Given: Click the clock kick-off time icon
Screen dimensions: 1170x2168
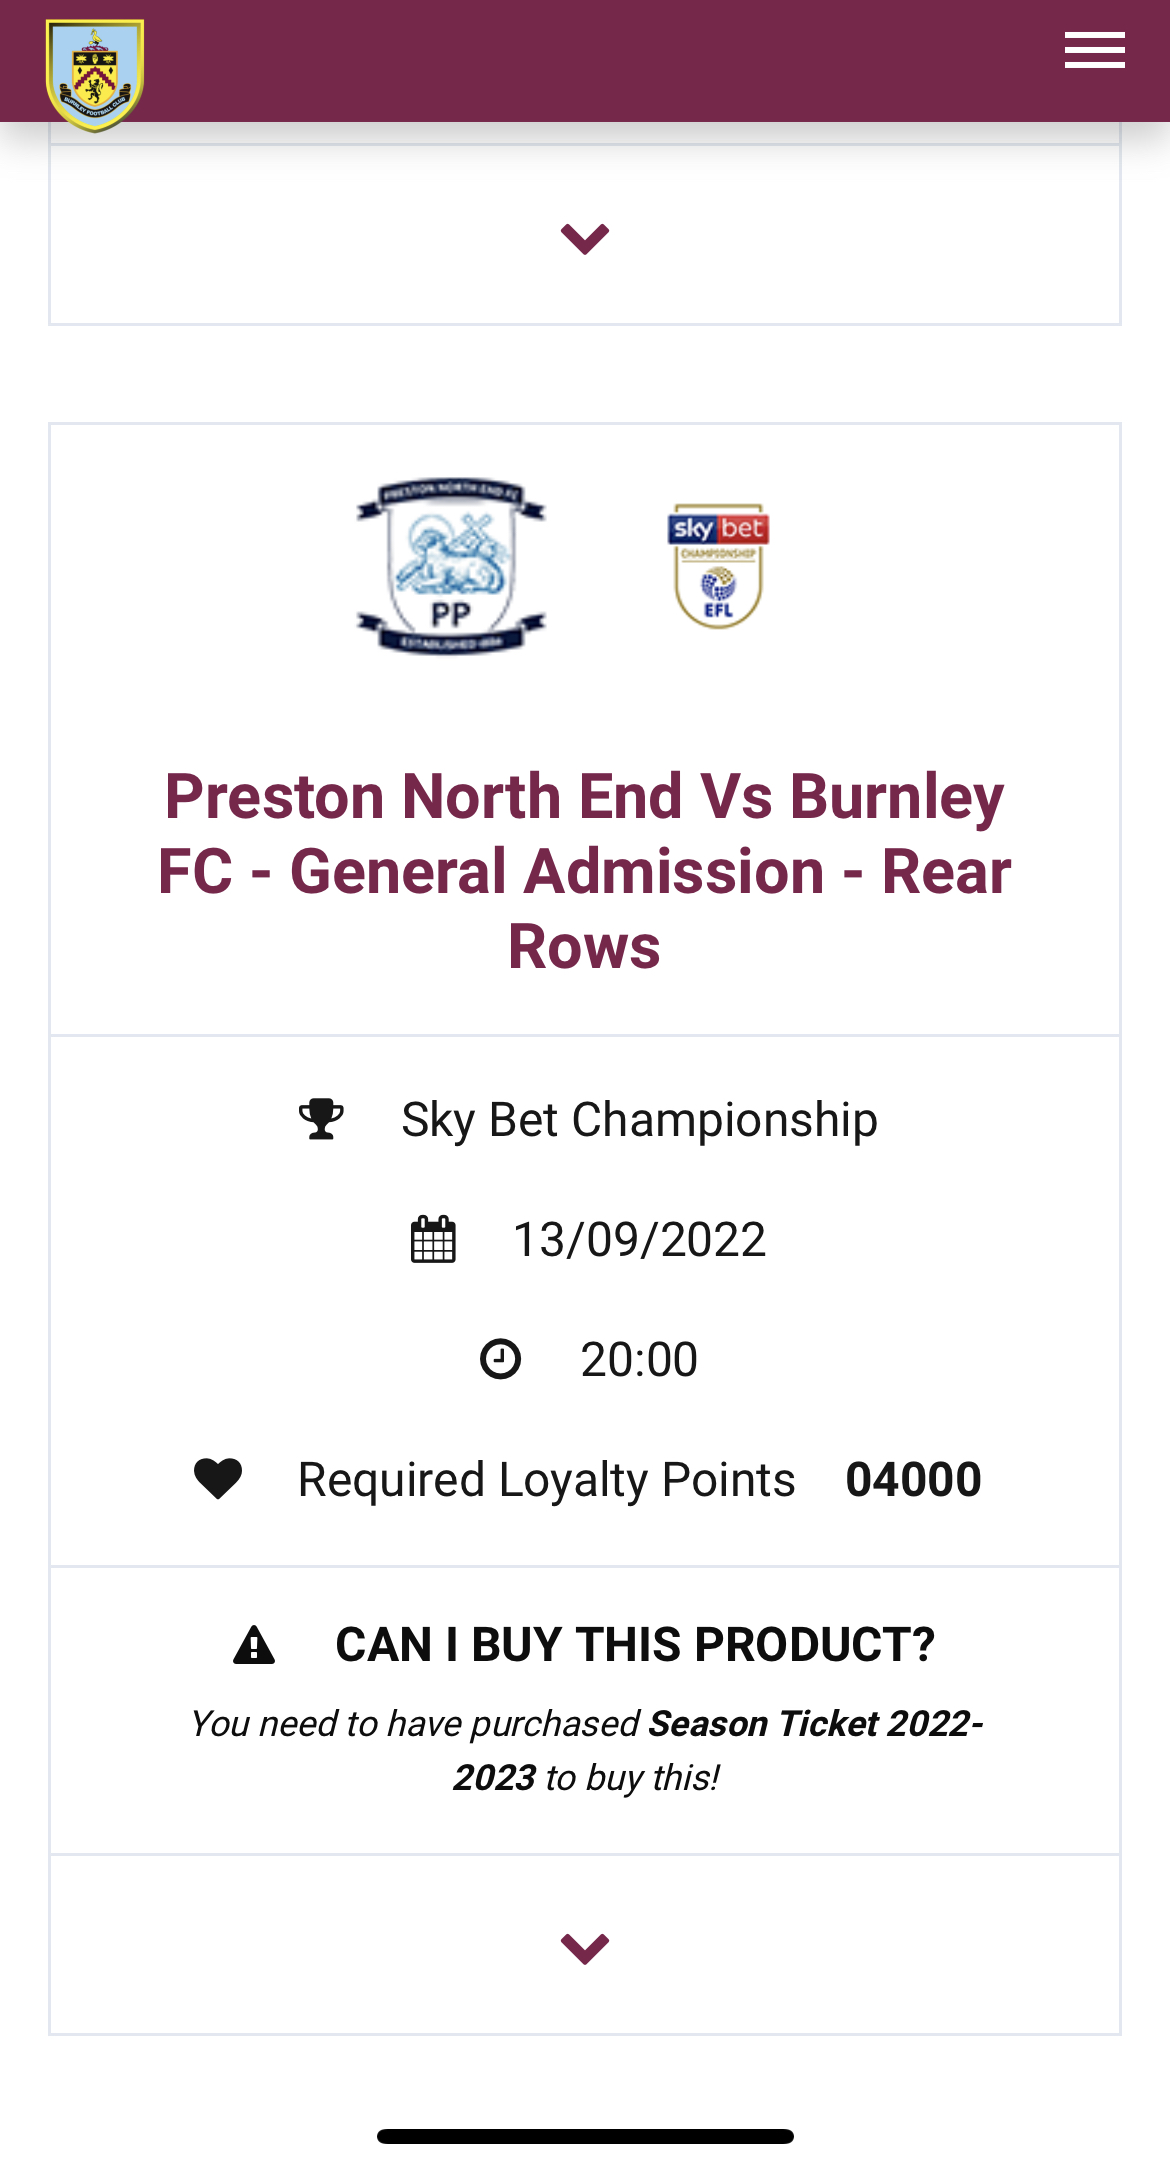Looking at the screenshot, I should coord(500,1359).
